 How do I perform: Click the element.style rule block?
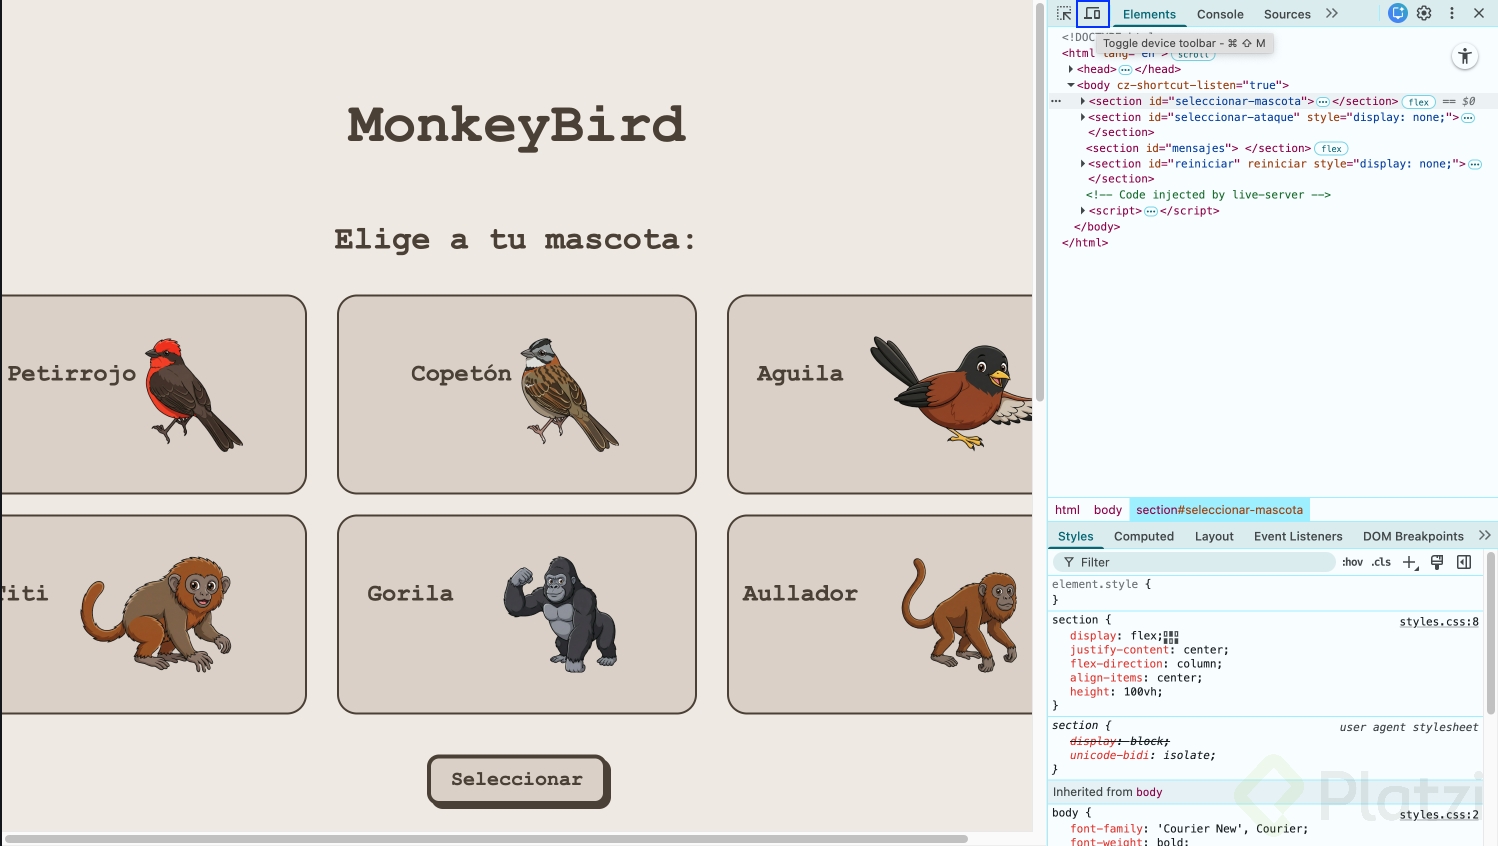point(1265,592)
